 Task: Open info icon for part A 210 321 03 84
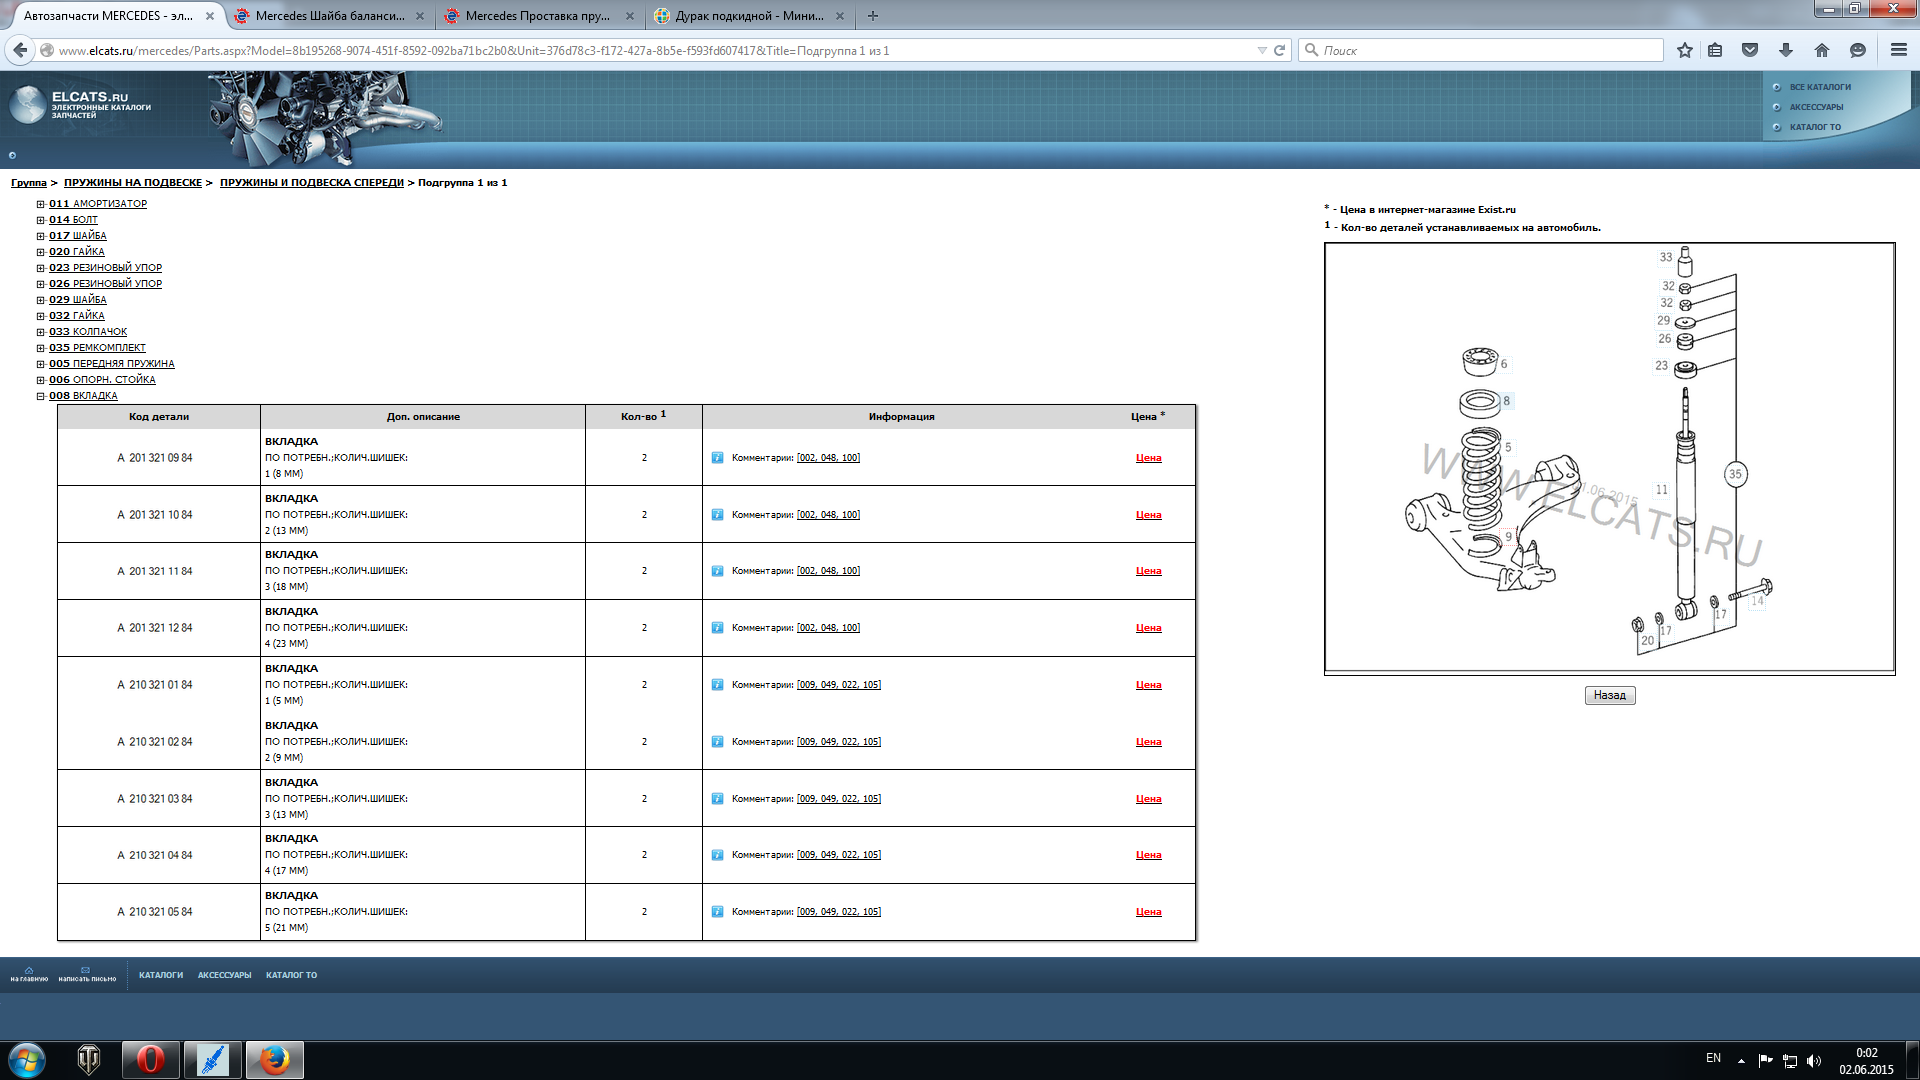(x=717, y=799)
